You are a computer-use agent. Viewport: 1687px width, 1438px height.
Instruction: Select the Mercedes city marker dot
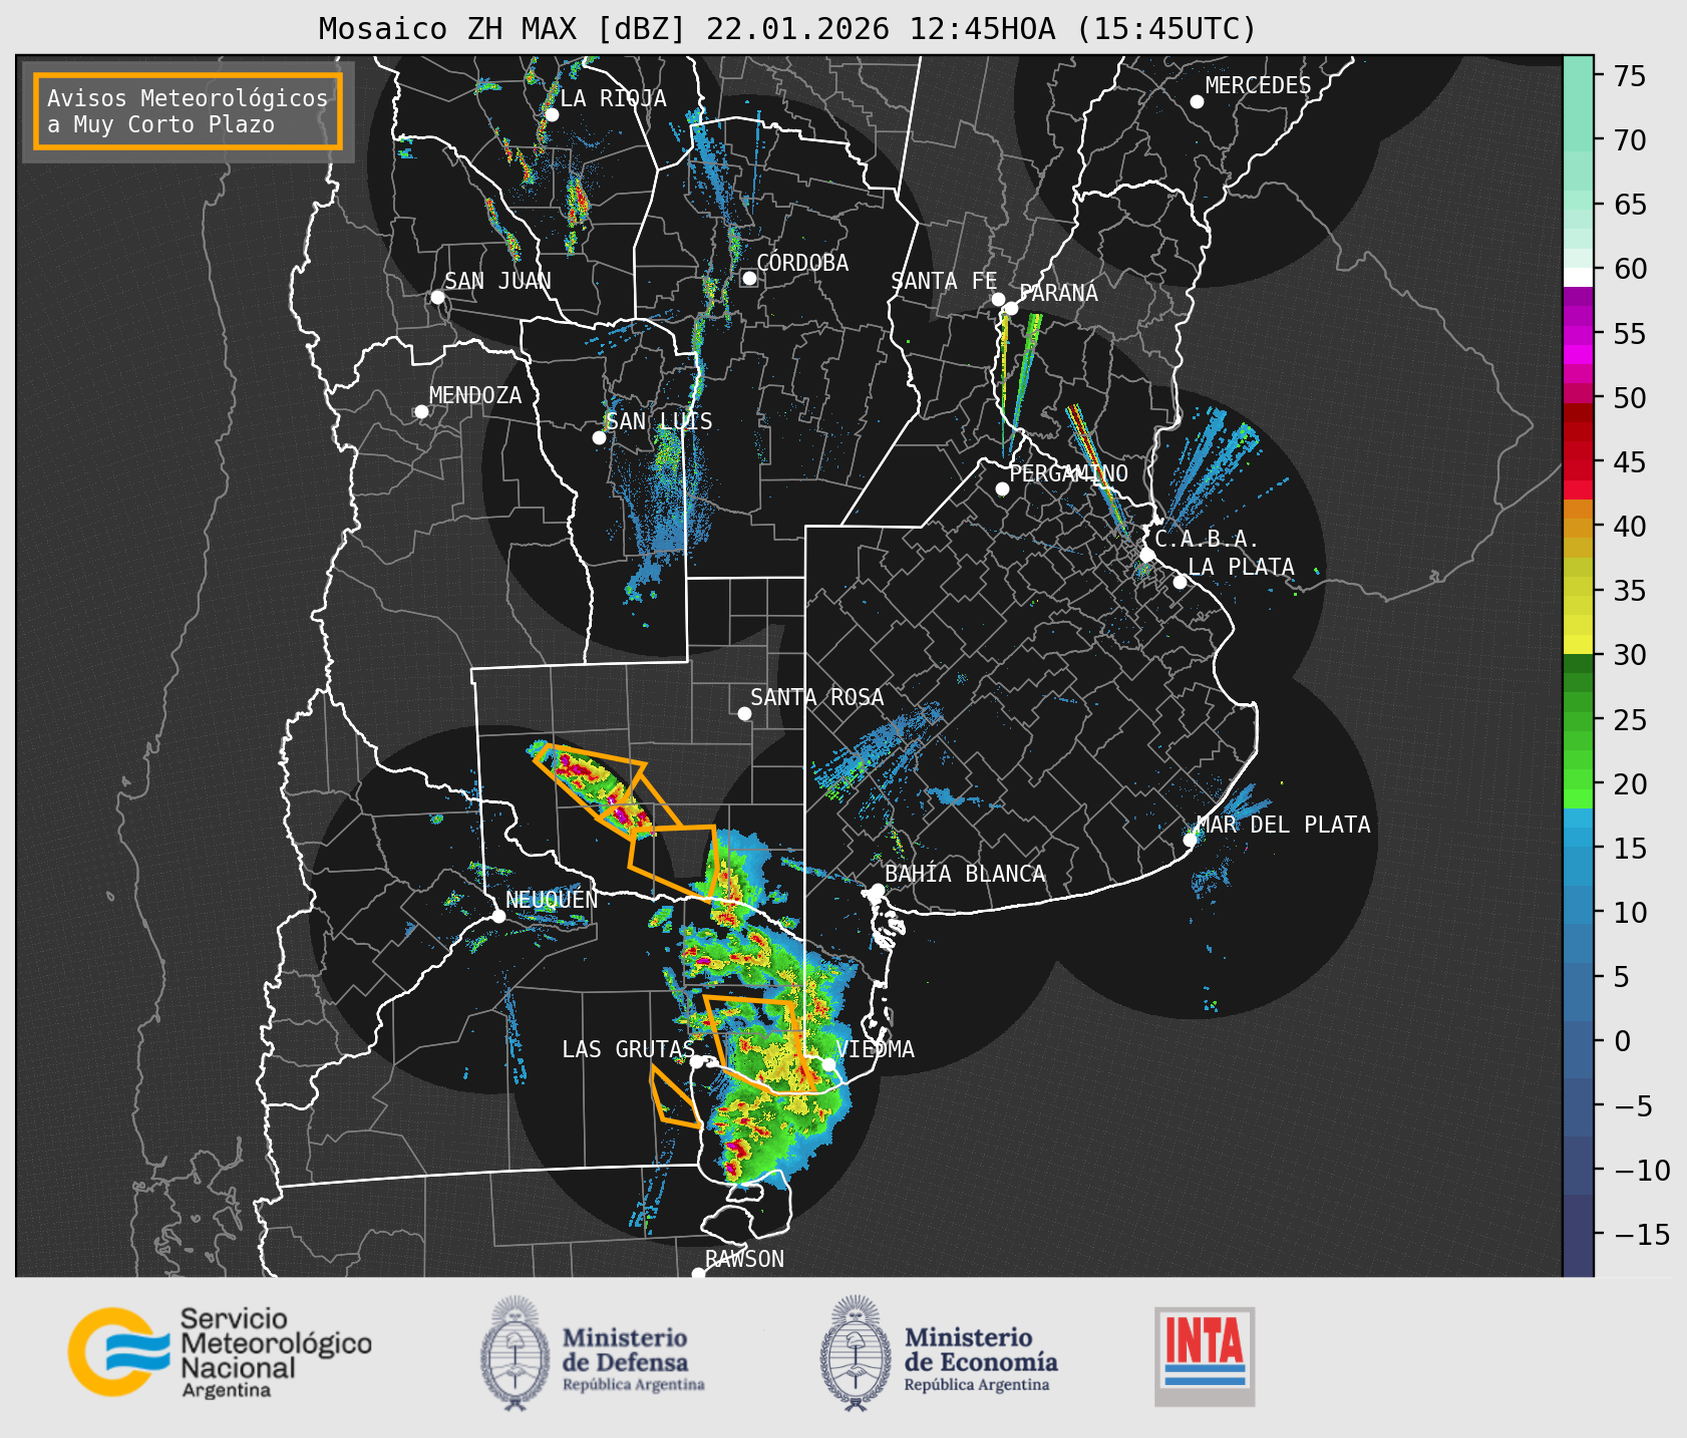tap(1197, 102)
